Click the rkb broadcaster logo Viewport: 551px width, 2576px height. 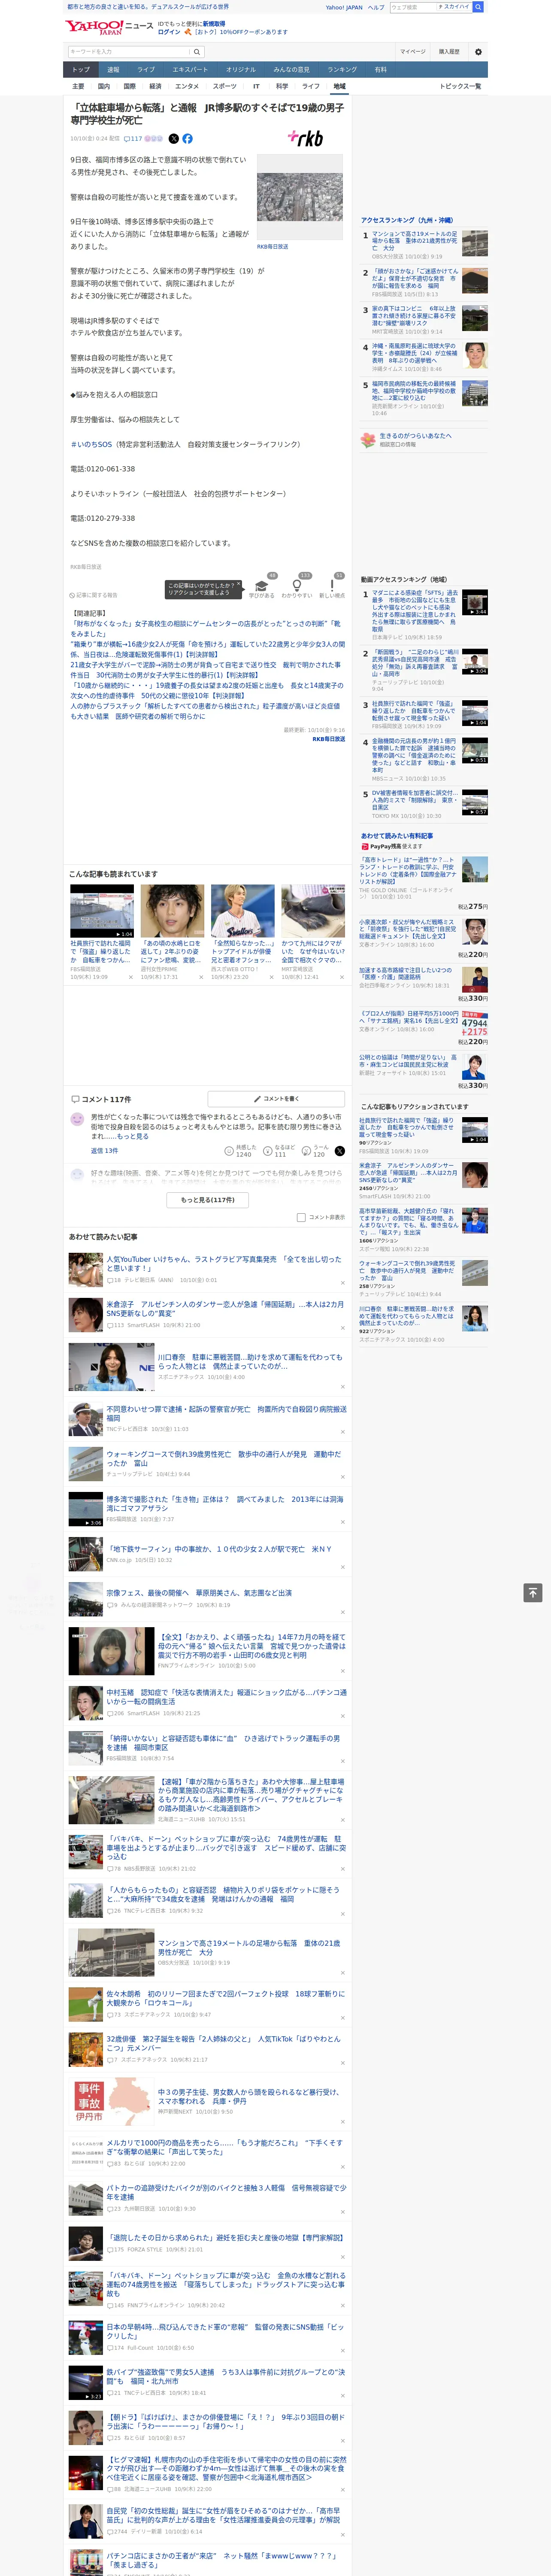pyautogui.click(x=306, y=138)
